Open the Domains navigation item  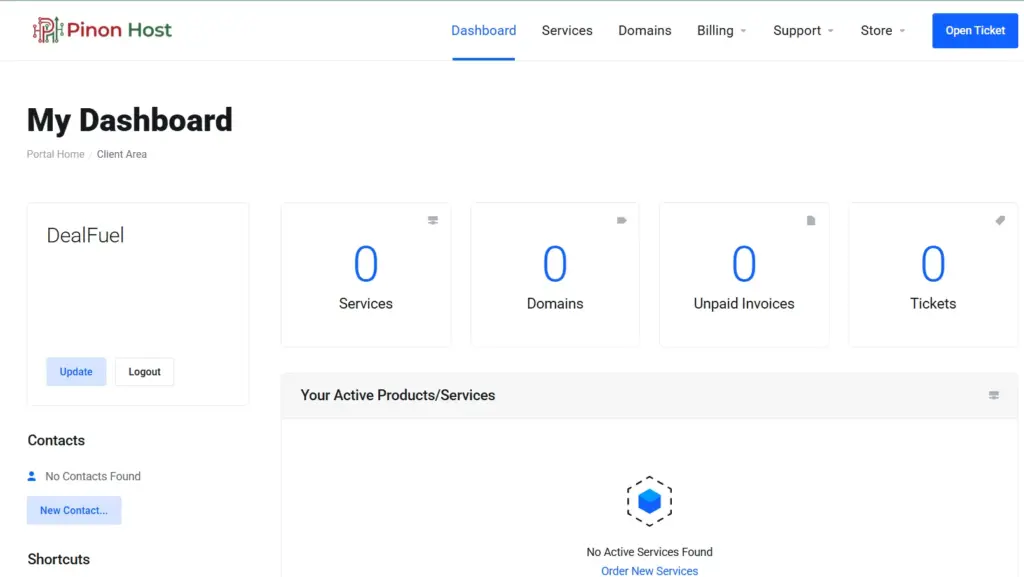[644, 30]
